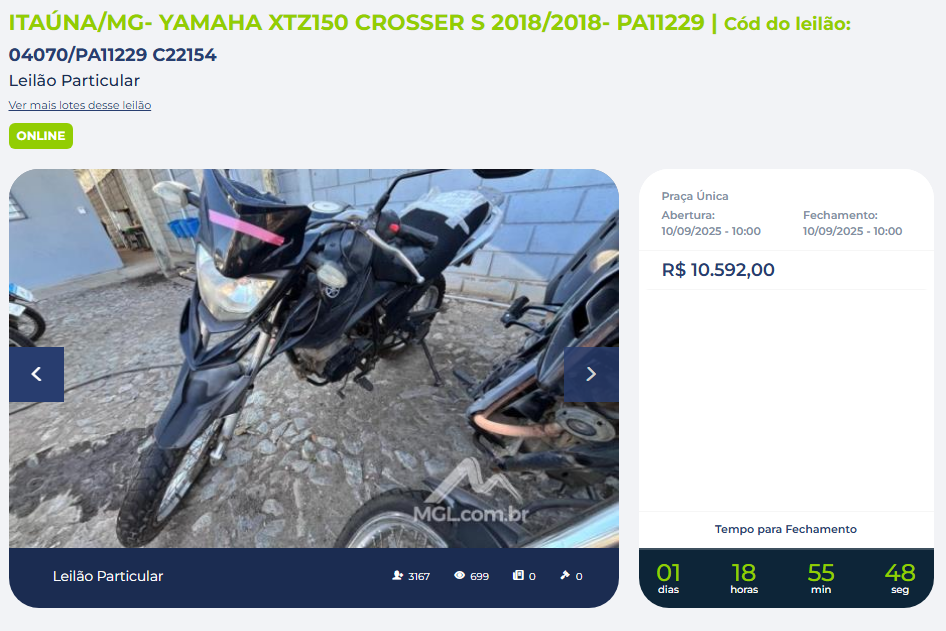Click the countdown days counter
This screenshot has width=946, height=631.
(668, 578)
